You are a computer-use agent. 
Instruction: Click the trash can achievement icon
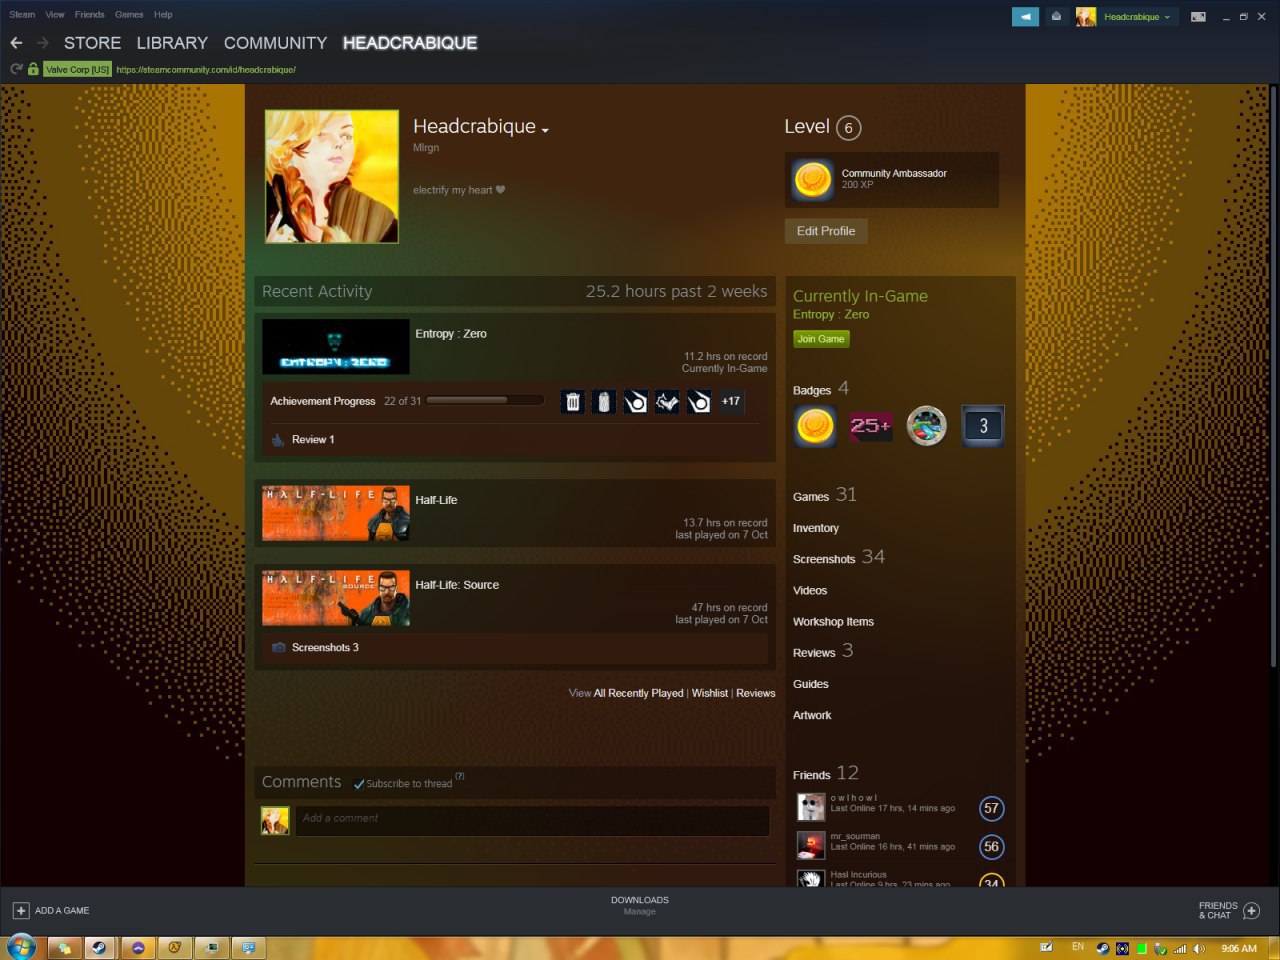pyautogui.click(x=573, y=402)
